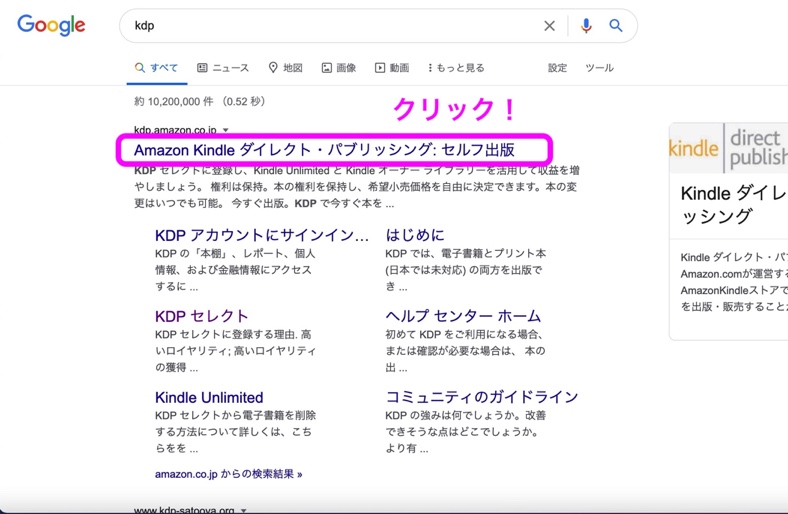
Task: Click the Kindle direct publishing logo thumbnail
Action: [x=728, y=148]
